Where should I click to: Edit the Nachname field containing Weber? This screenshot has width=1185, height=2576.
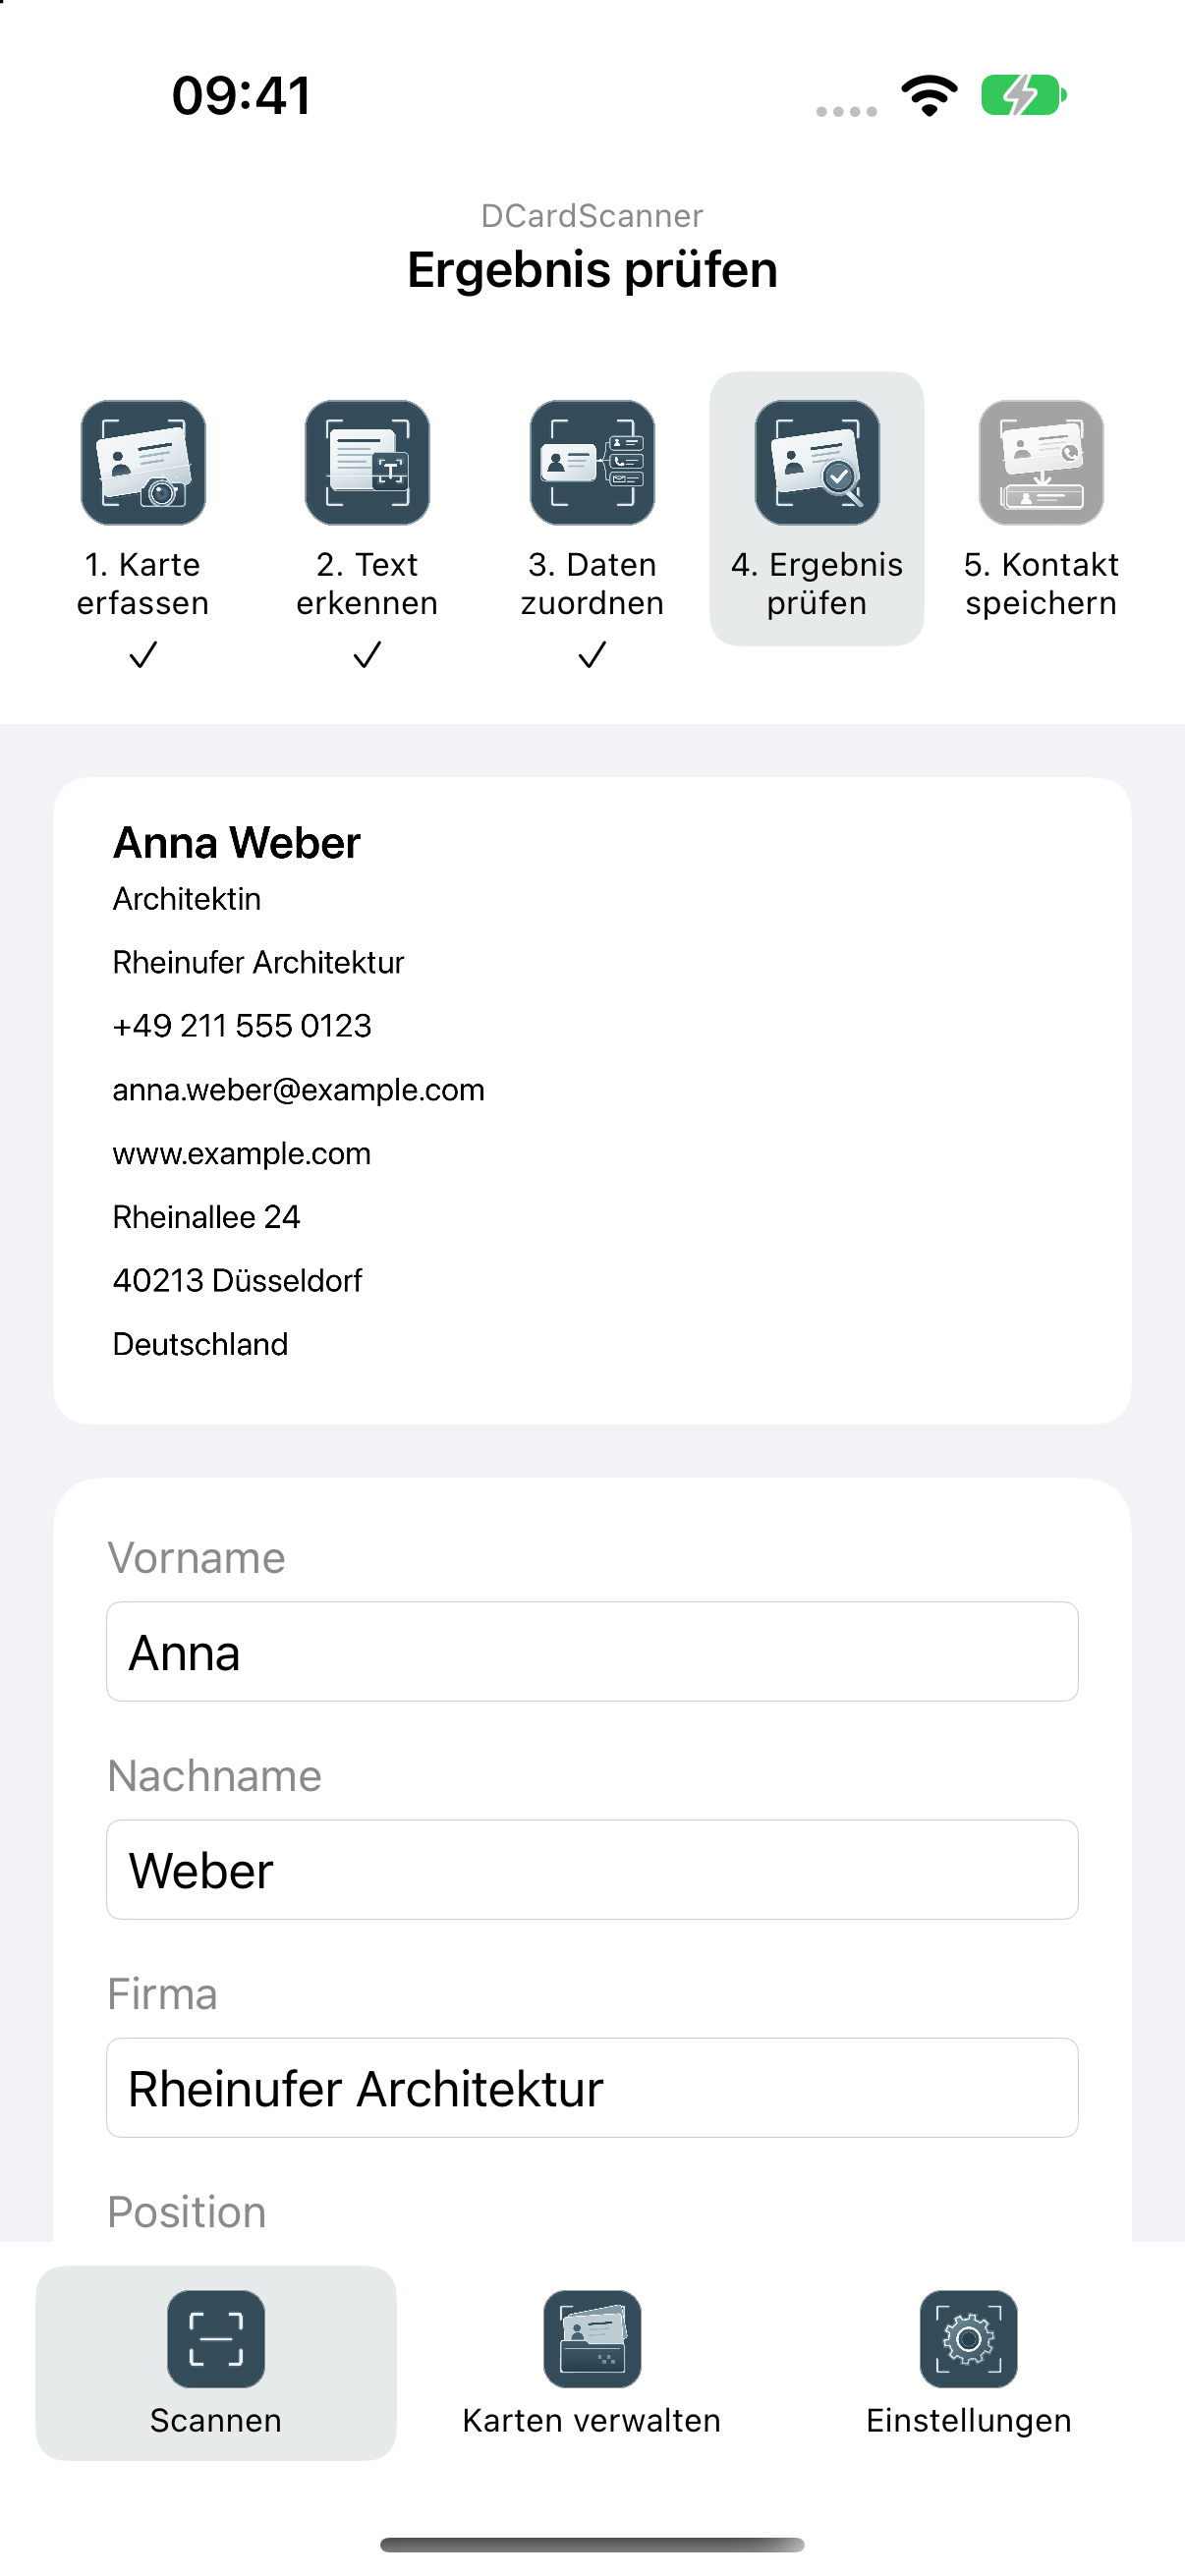click(592, 1870)
